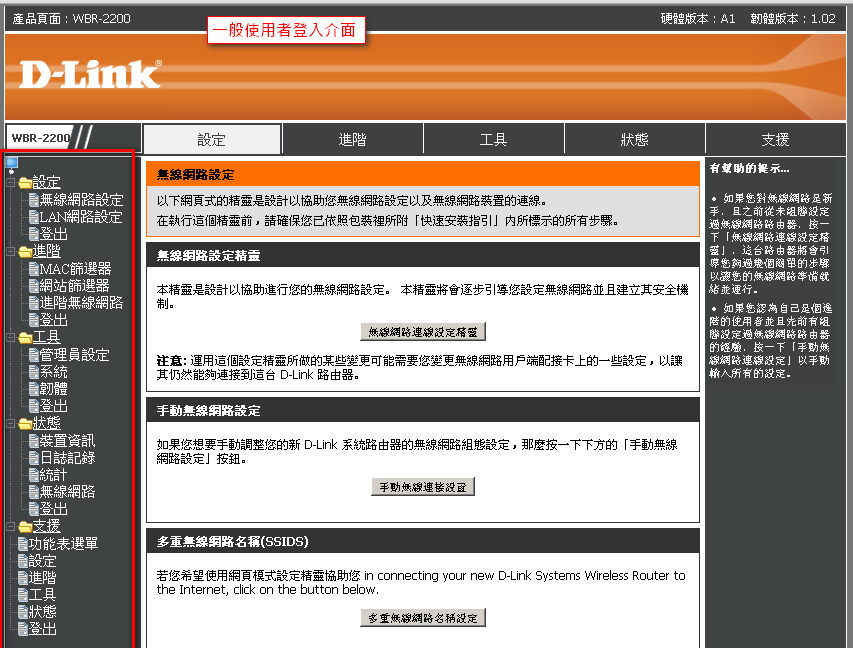This screenshot has width=853, height=648.
Task: Click page icon beside 功能表選單
Action: [x=23, y=544]
